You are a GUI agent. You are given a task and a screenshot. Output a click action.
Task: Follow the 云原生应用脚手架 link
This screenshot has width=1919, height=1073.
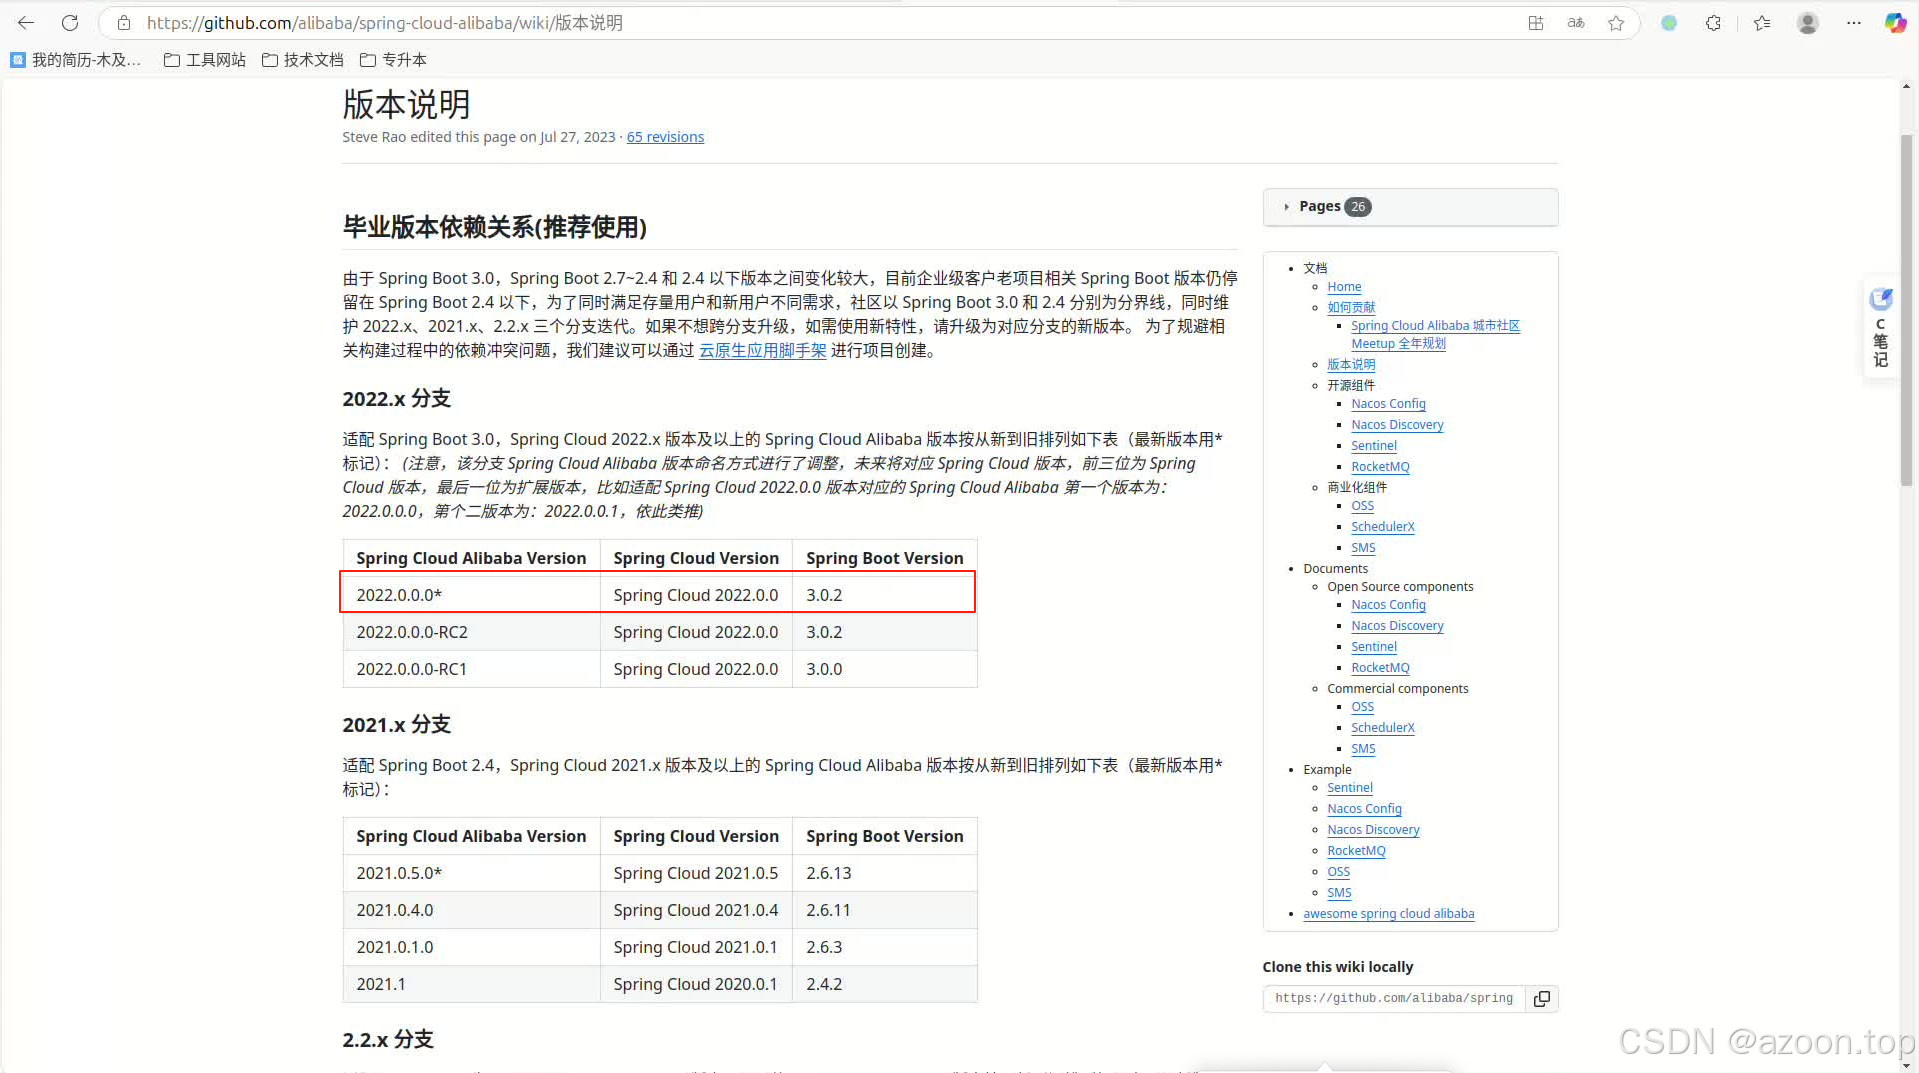point(762,350)
